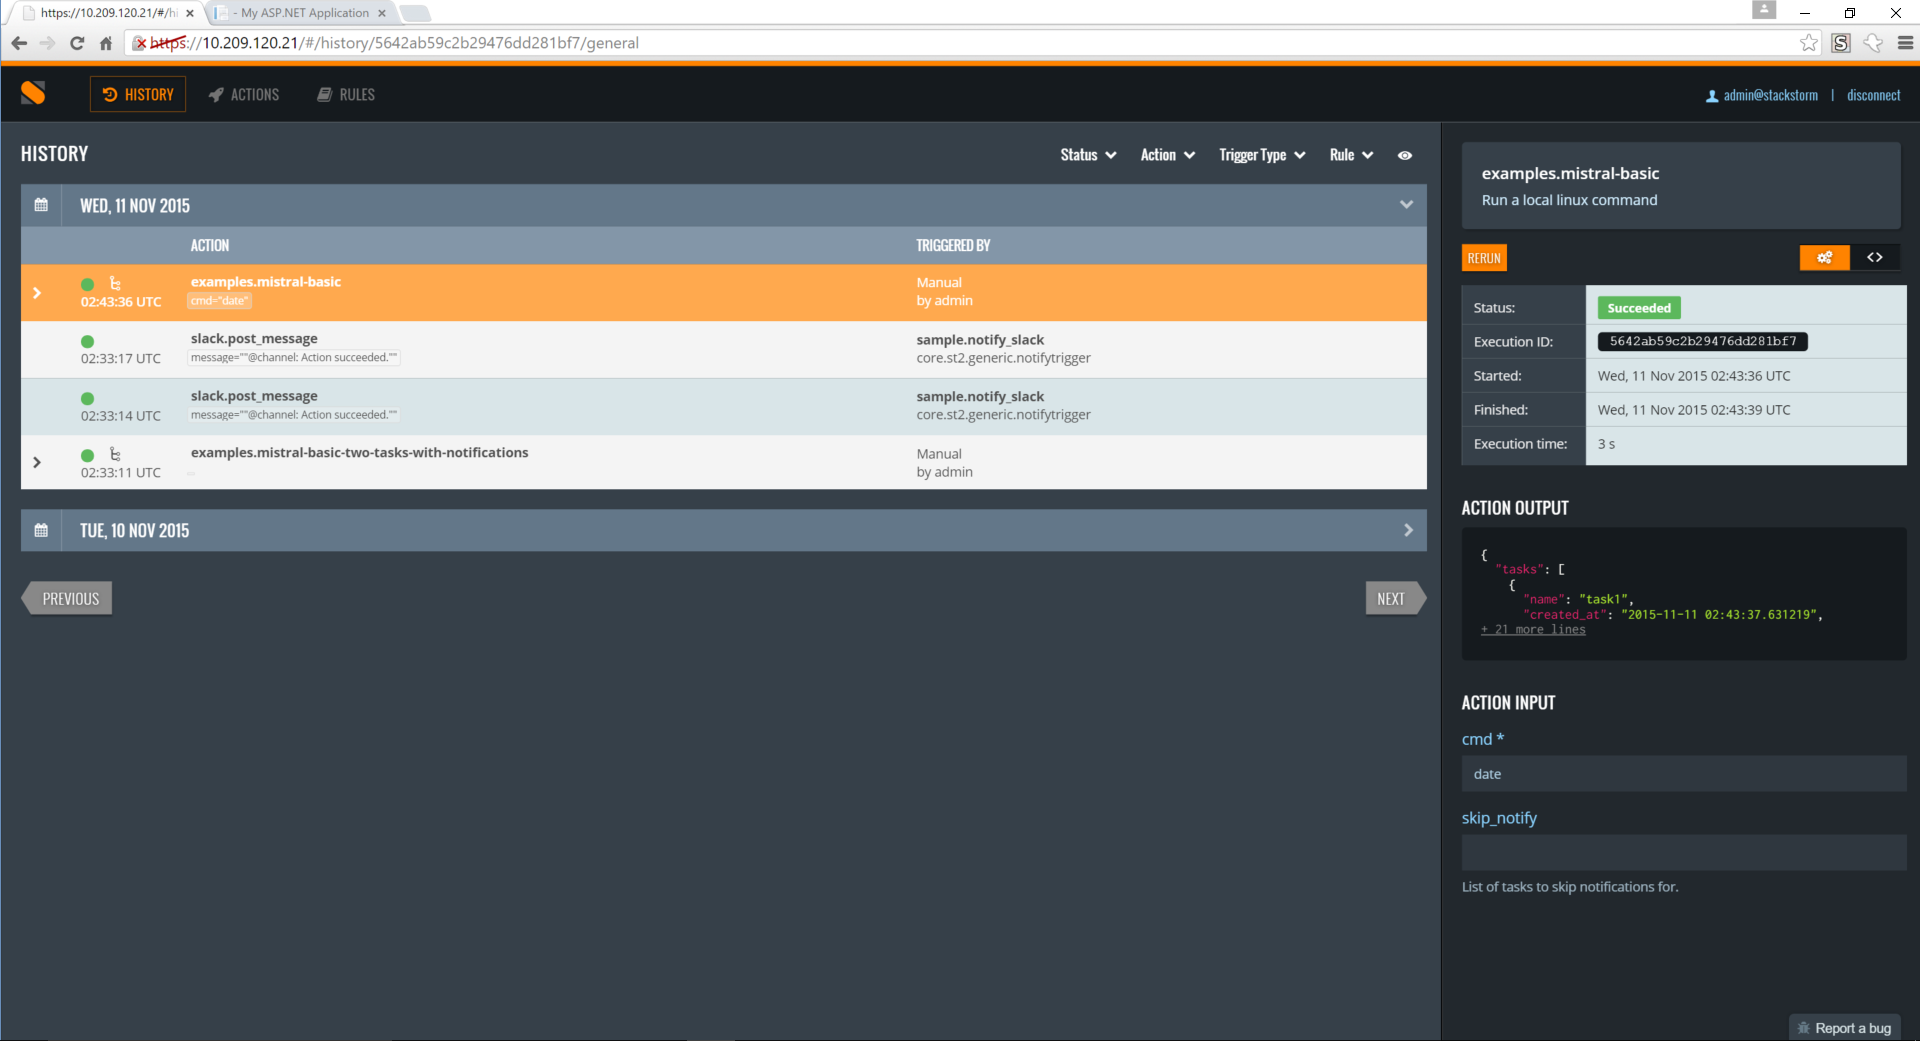Open the Status filter dropdown
Viewport: 1920px width, 1041px height.
pos(1087,155)
